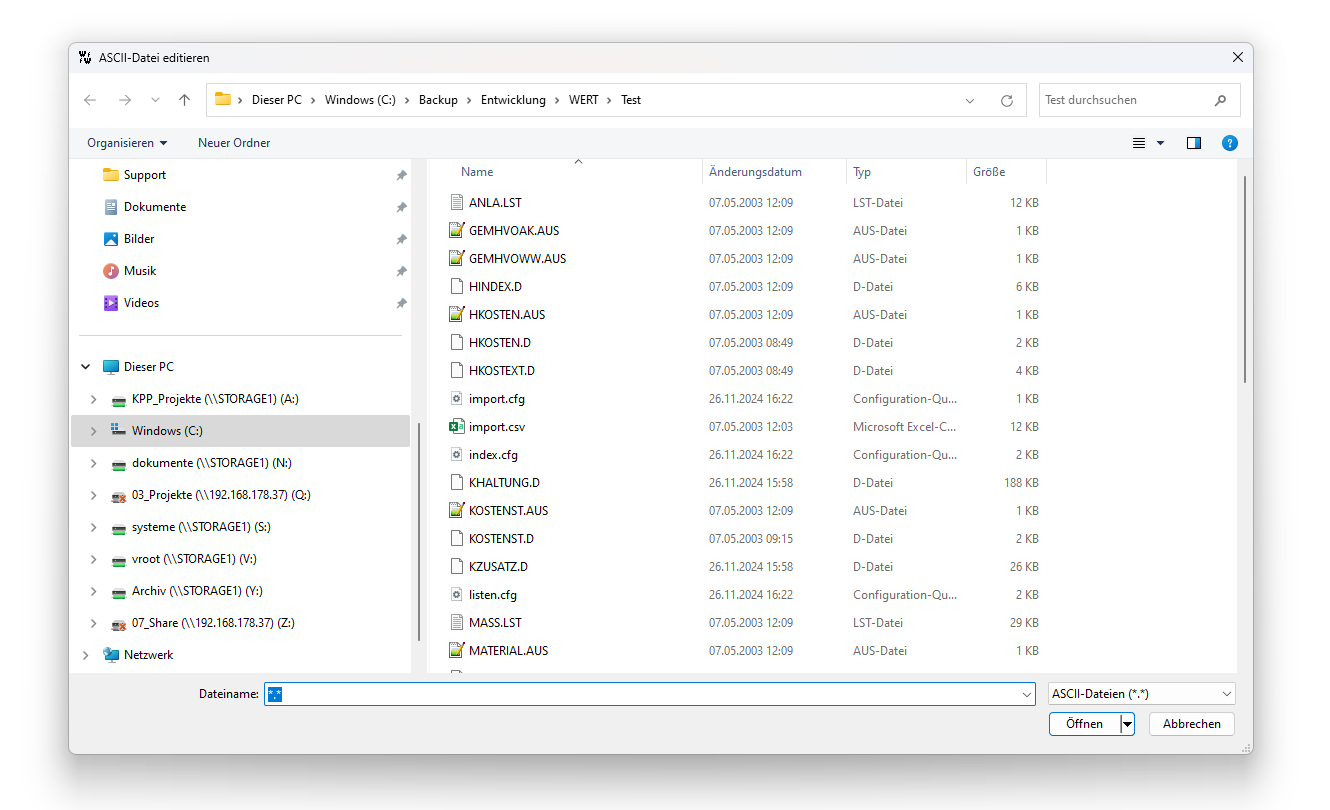Expand the Netzwerk tree node
Screen dimensions: 1330x810
86,655
